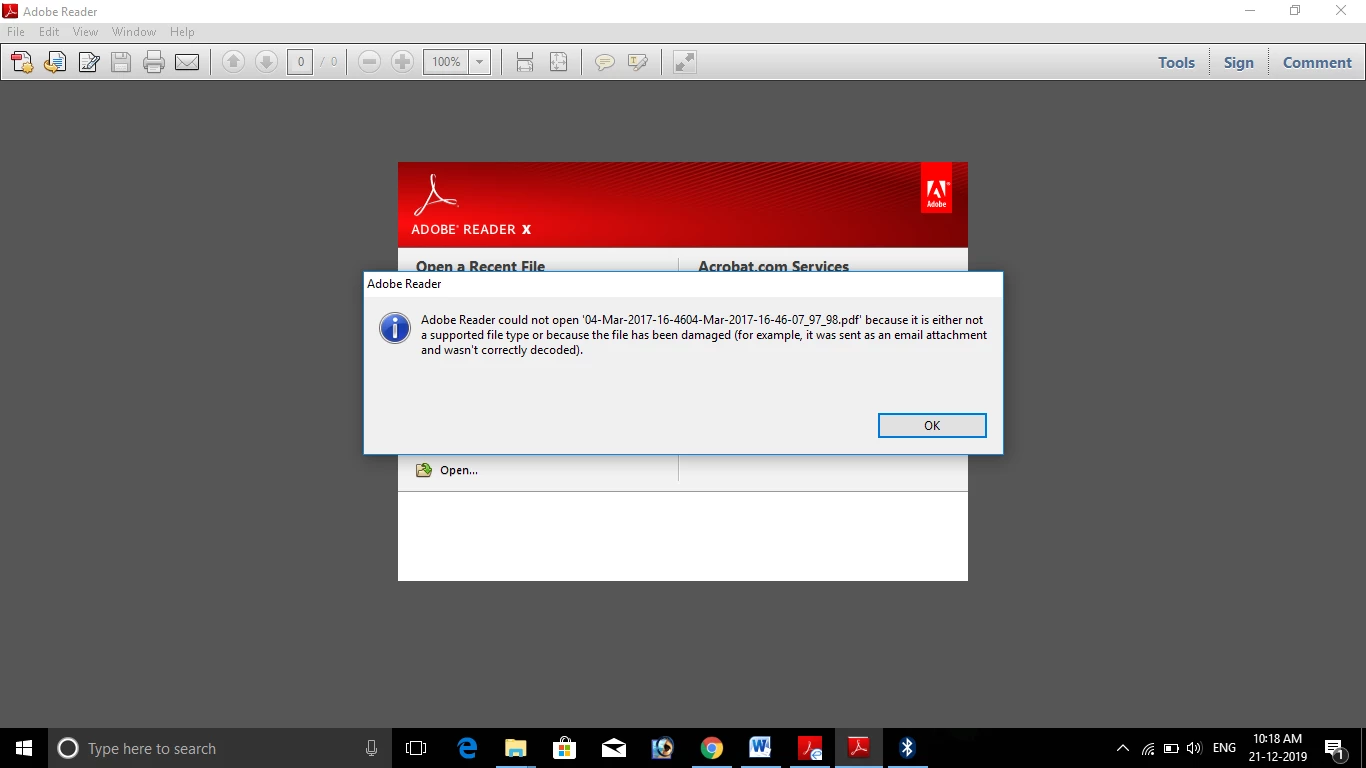Open the Sign pane
Screen dimensions: 1366x768
point(1238,62)
